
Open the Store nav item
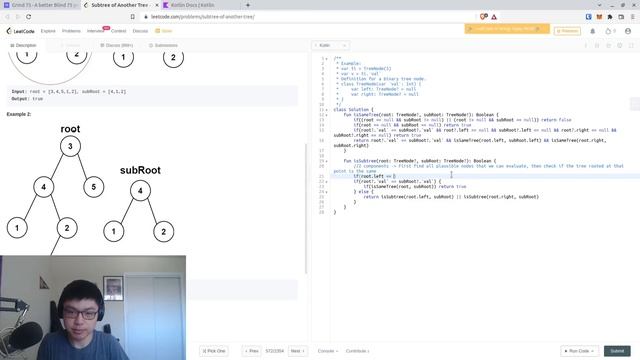[x=164, y=31]
